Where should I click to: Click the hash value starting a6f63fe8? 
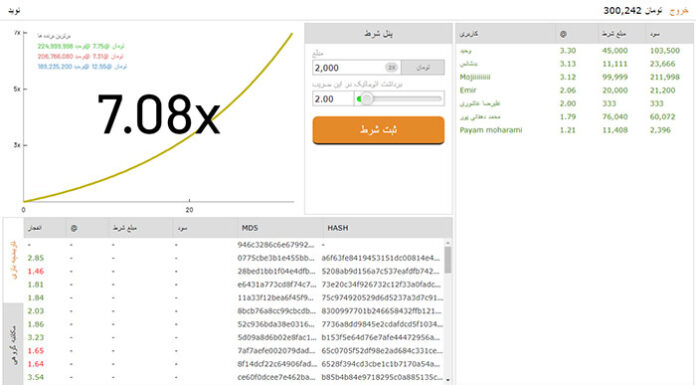pyautogui.click(x=381, y=258)
